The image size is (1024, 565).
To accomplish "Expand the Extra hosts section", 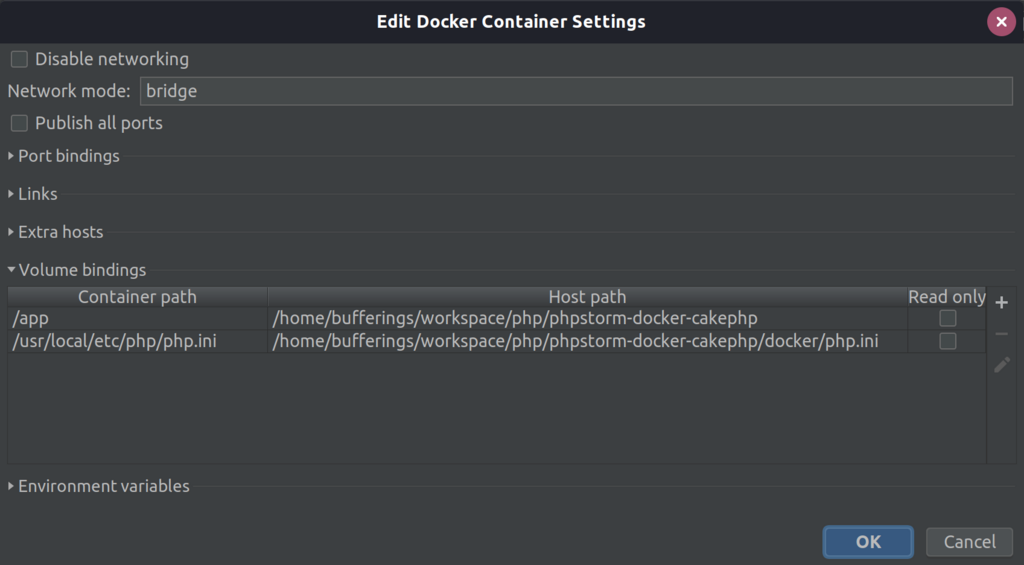I will 60,232.
